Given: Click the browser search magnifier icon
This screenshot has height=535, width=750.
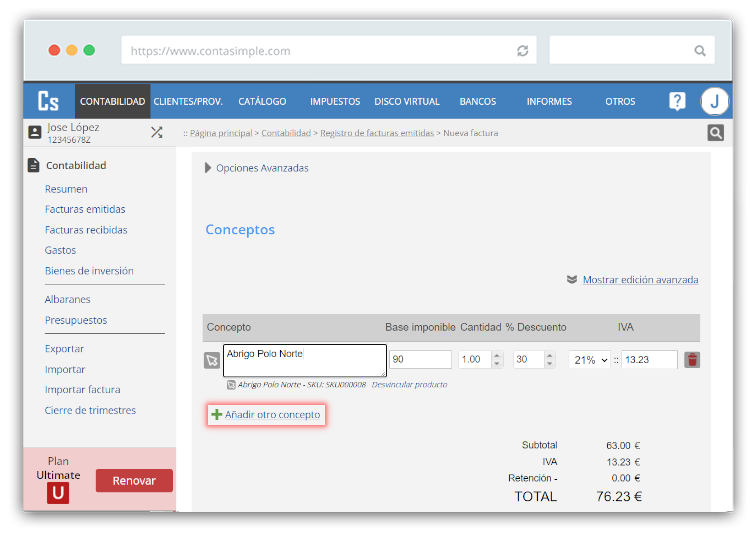Looking at the screenshot, I should 700,51.
